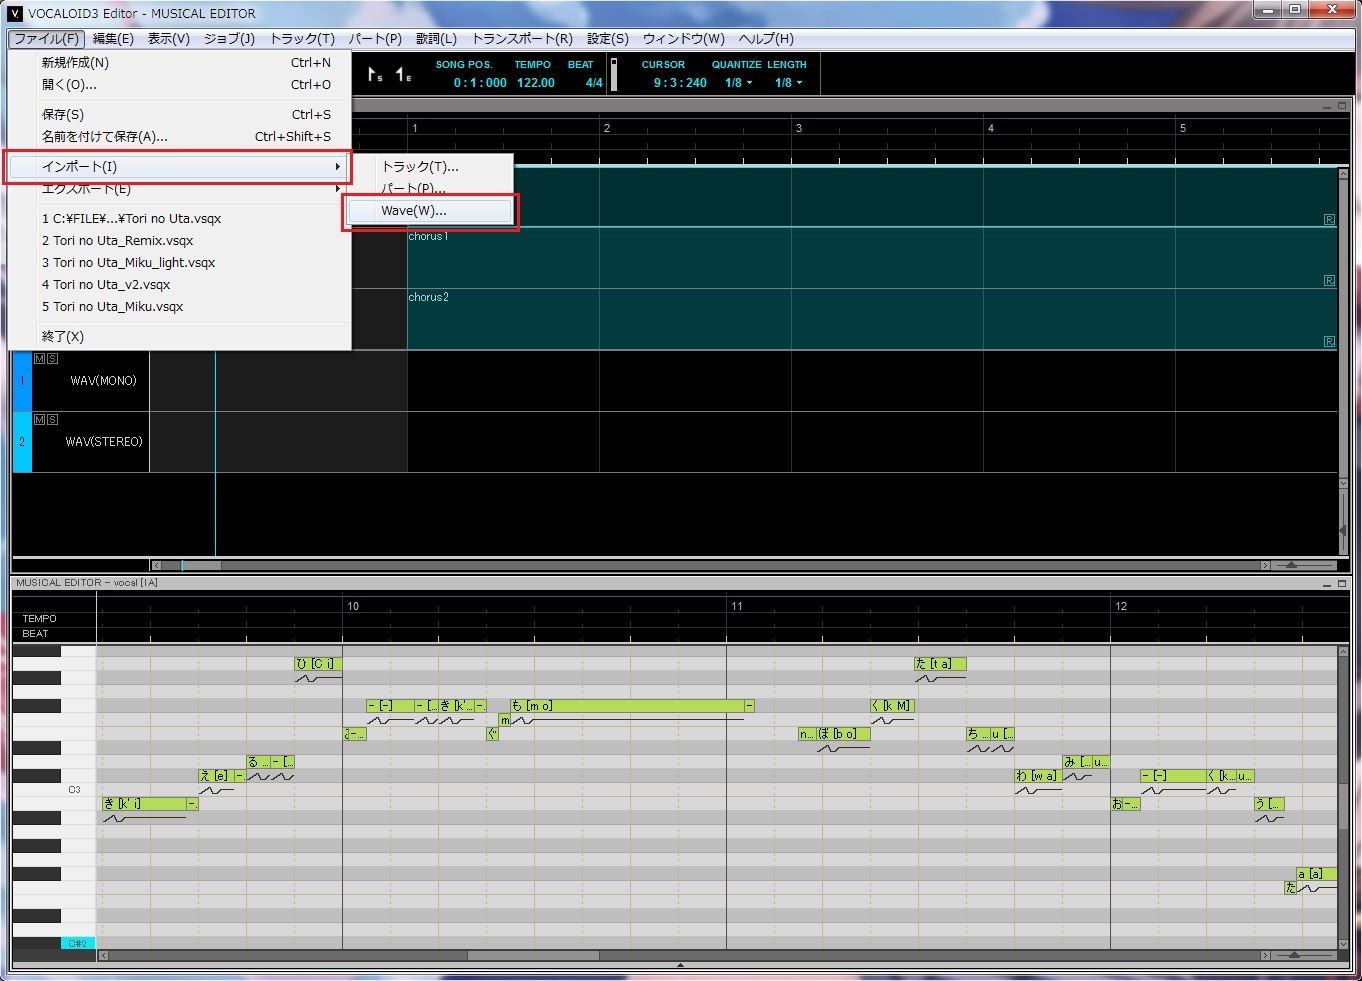The image size is (1362, 981).
Task: Click the R icon on the first track part
Action: coord(1329,219)
